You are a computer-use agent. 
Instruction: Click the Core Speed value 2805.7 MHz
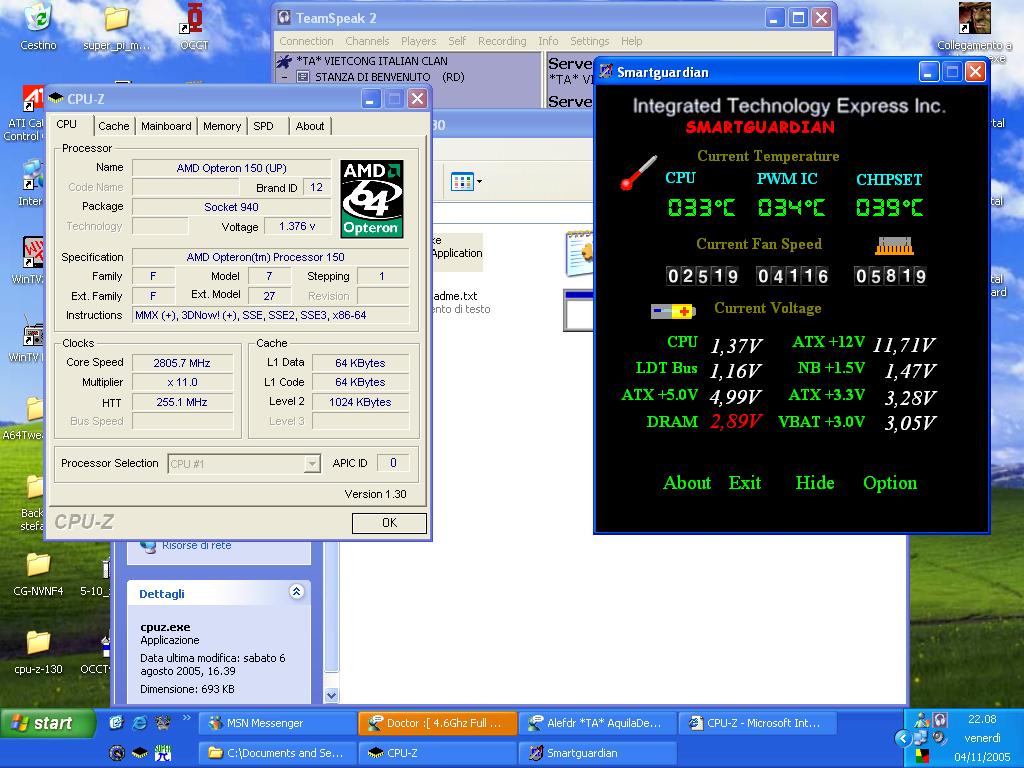[x=182, y=363]
